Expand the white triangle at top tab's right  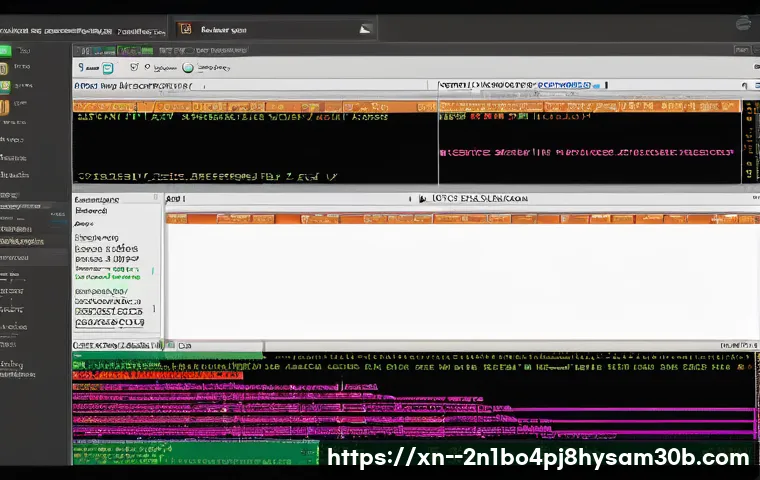point(365,30)
